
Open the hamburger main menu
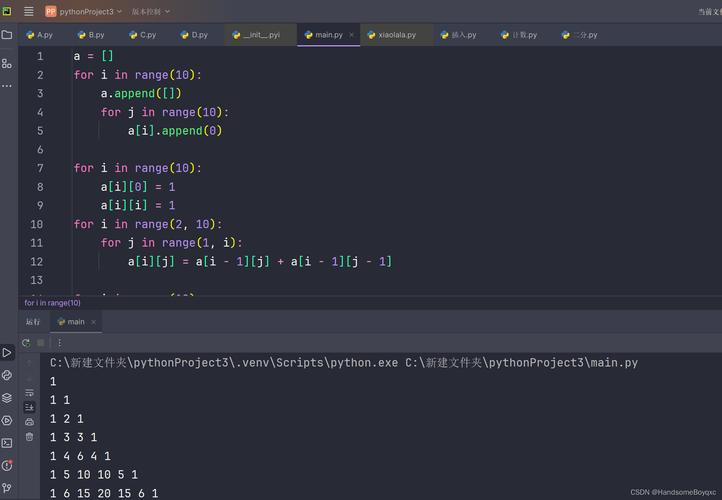point(29,11)
